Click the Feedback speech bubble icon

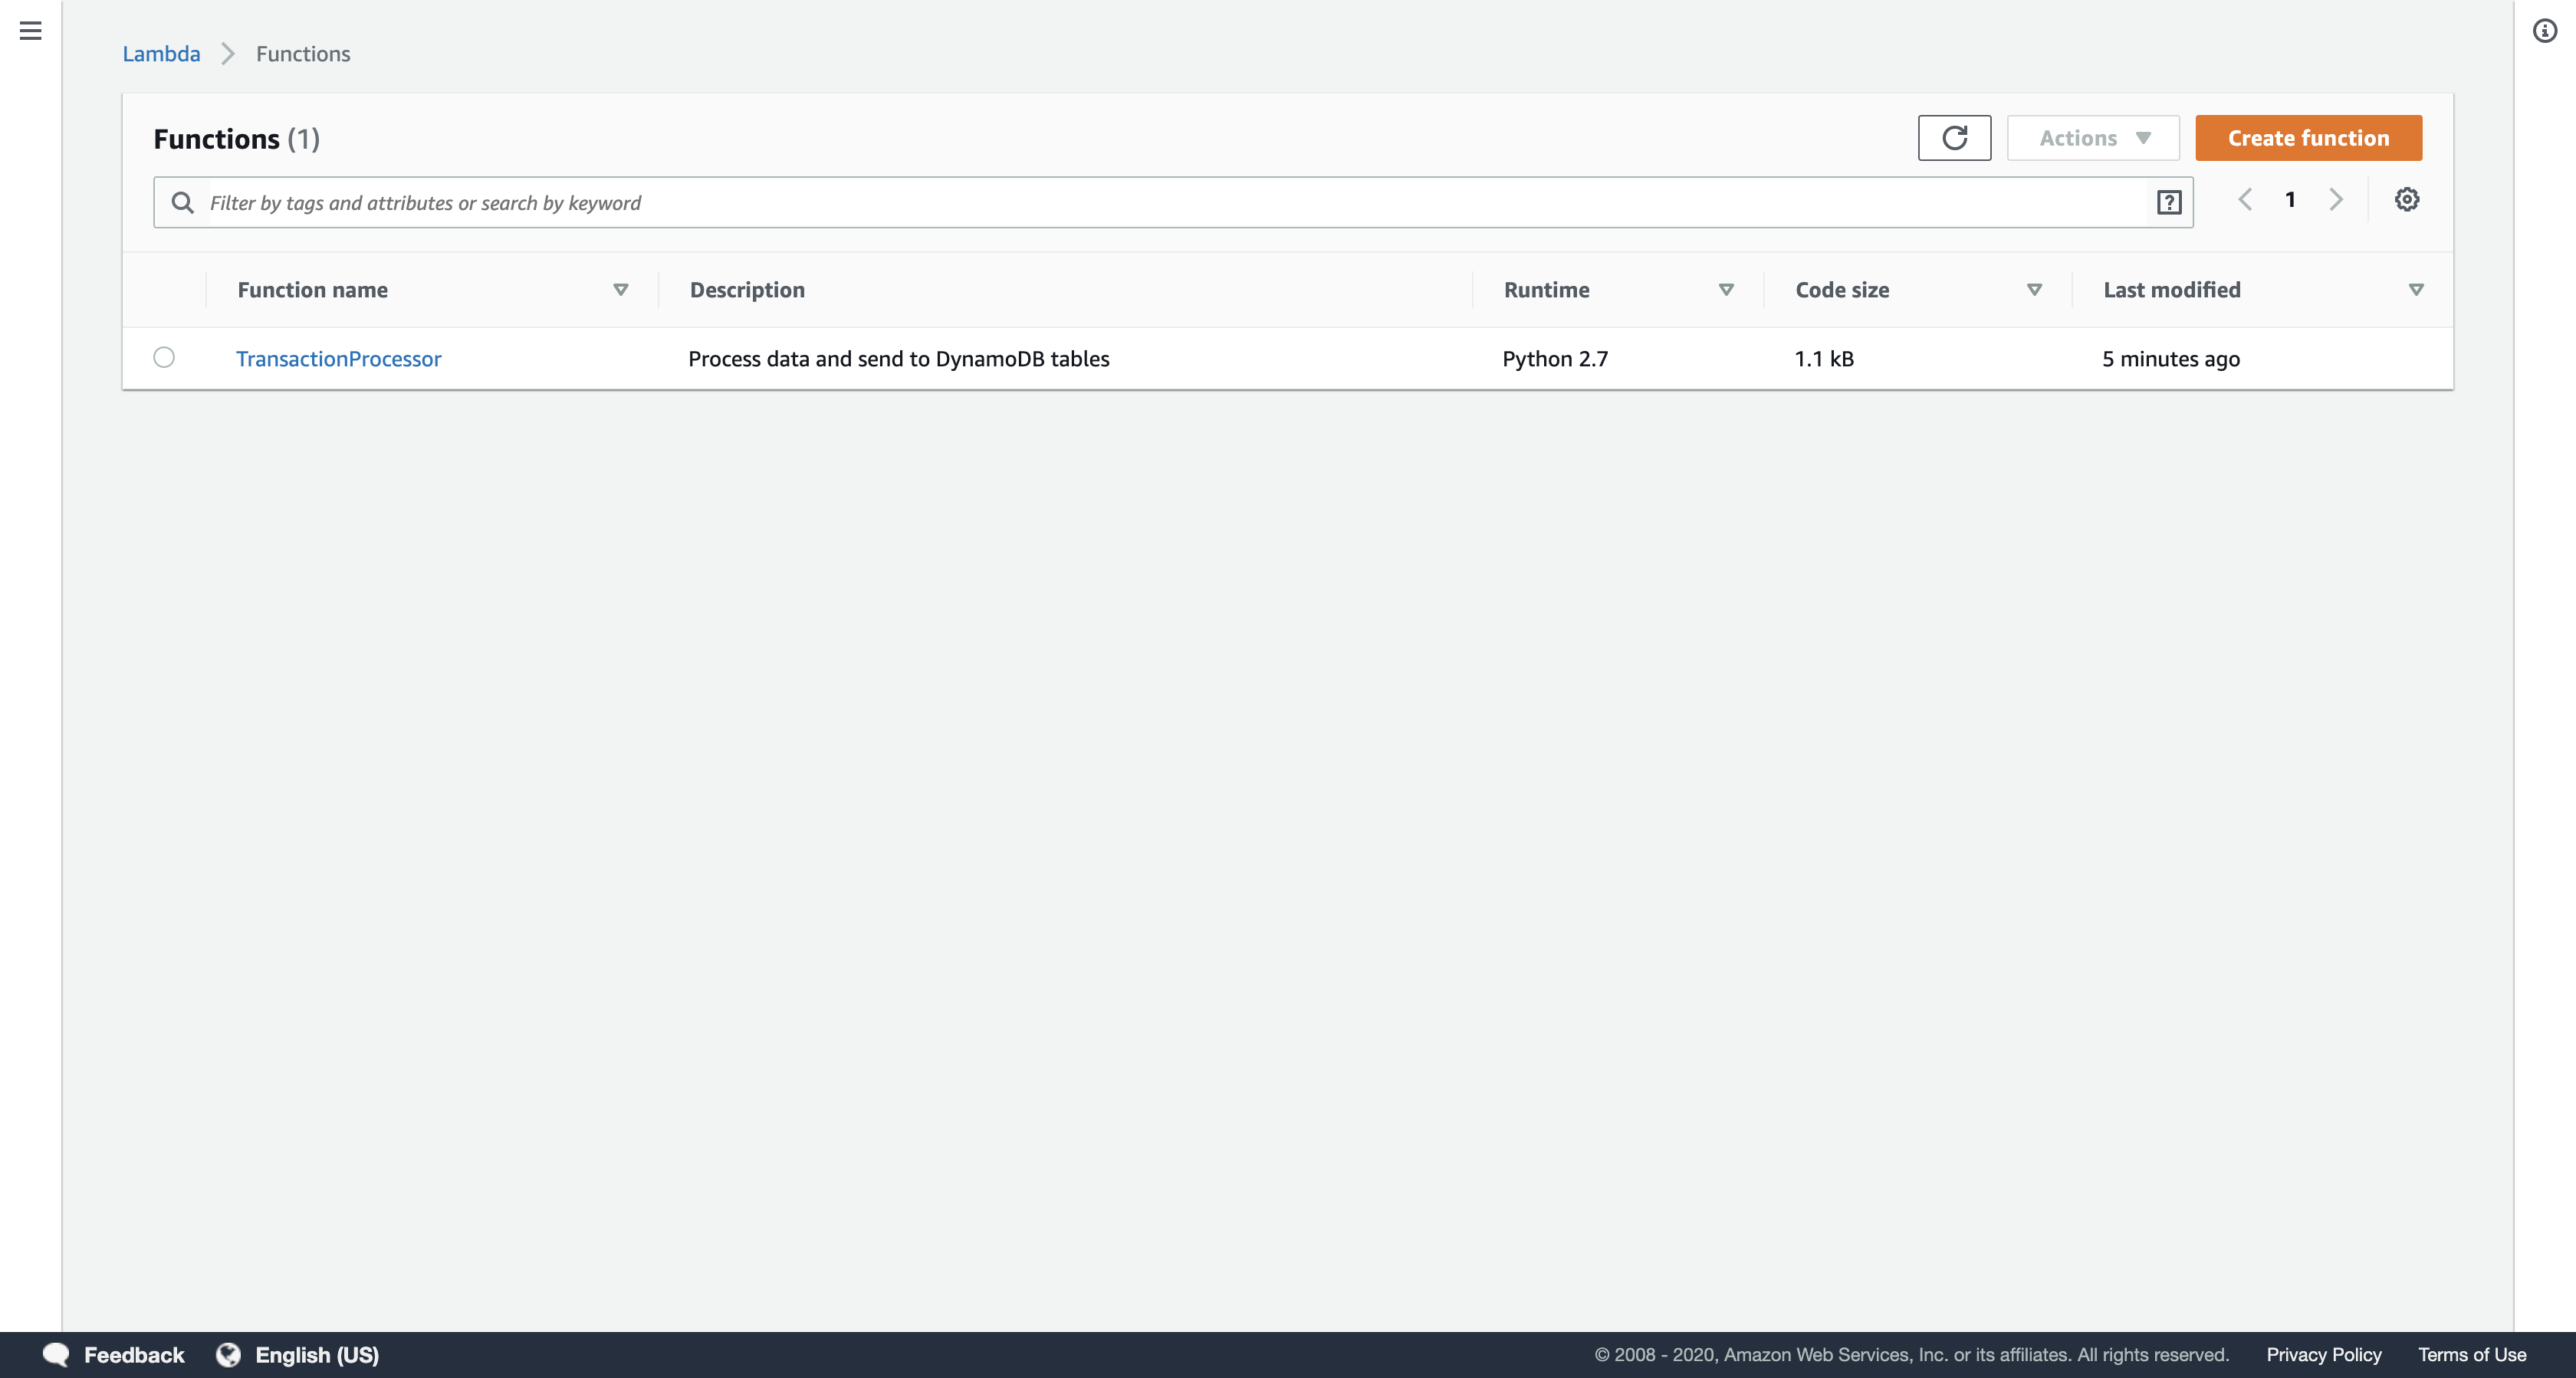tap(56, 1354)
